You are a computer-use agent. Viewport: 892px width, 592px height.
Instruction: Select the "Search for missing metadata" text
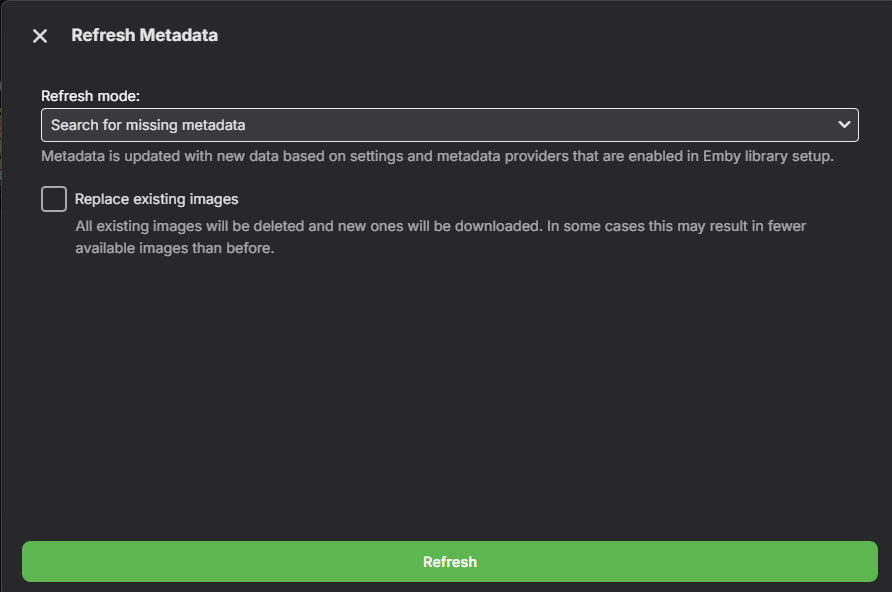coord(148,125)
